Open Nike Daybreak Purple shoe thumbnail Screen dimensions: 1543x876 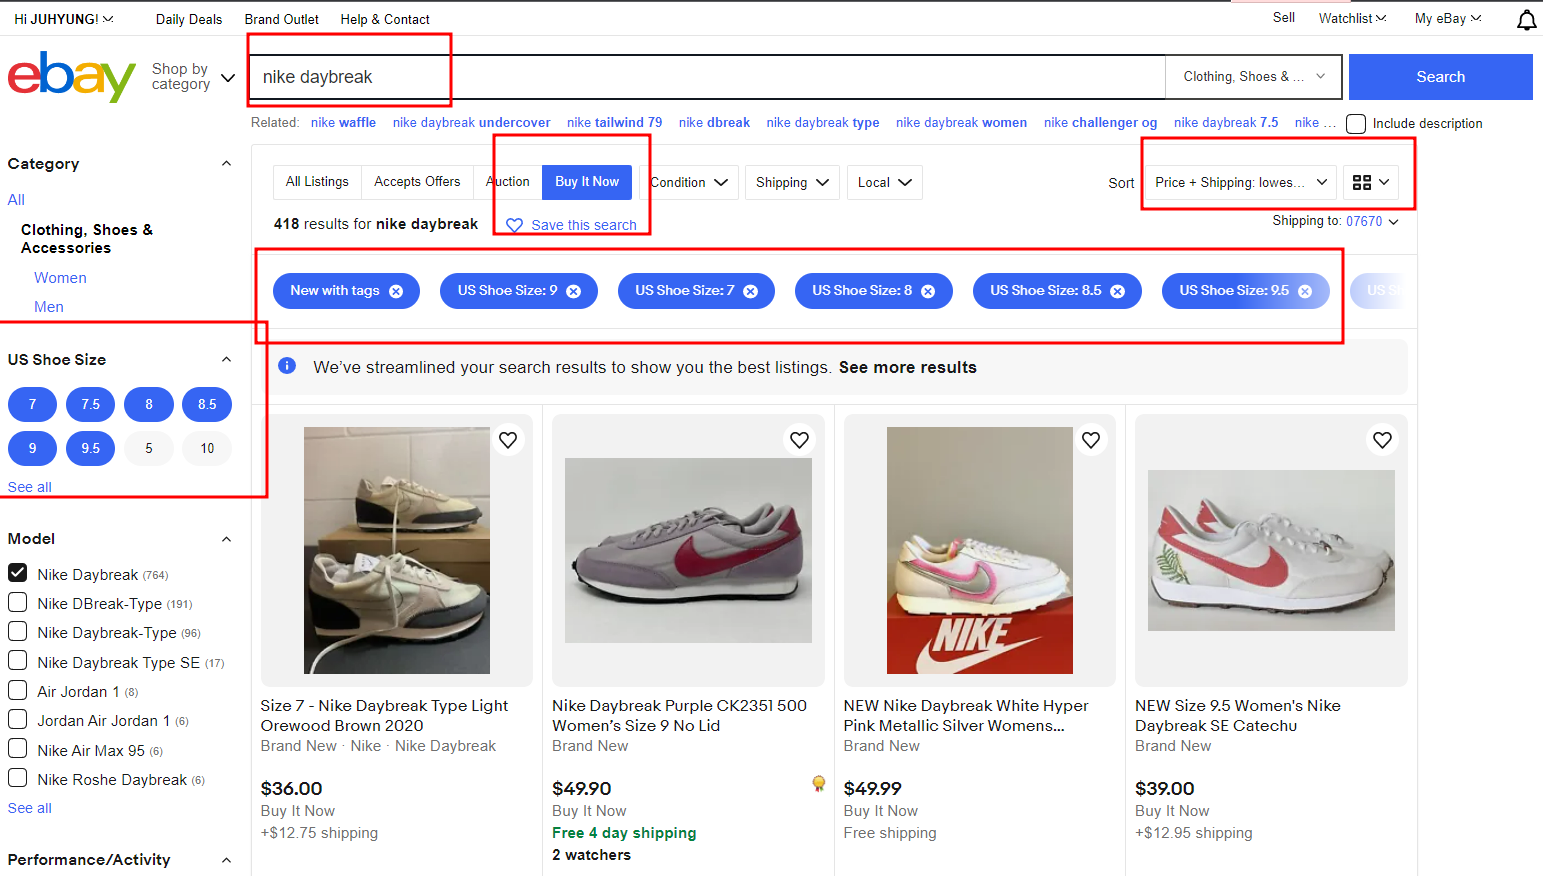688,550
